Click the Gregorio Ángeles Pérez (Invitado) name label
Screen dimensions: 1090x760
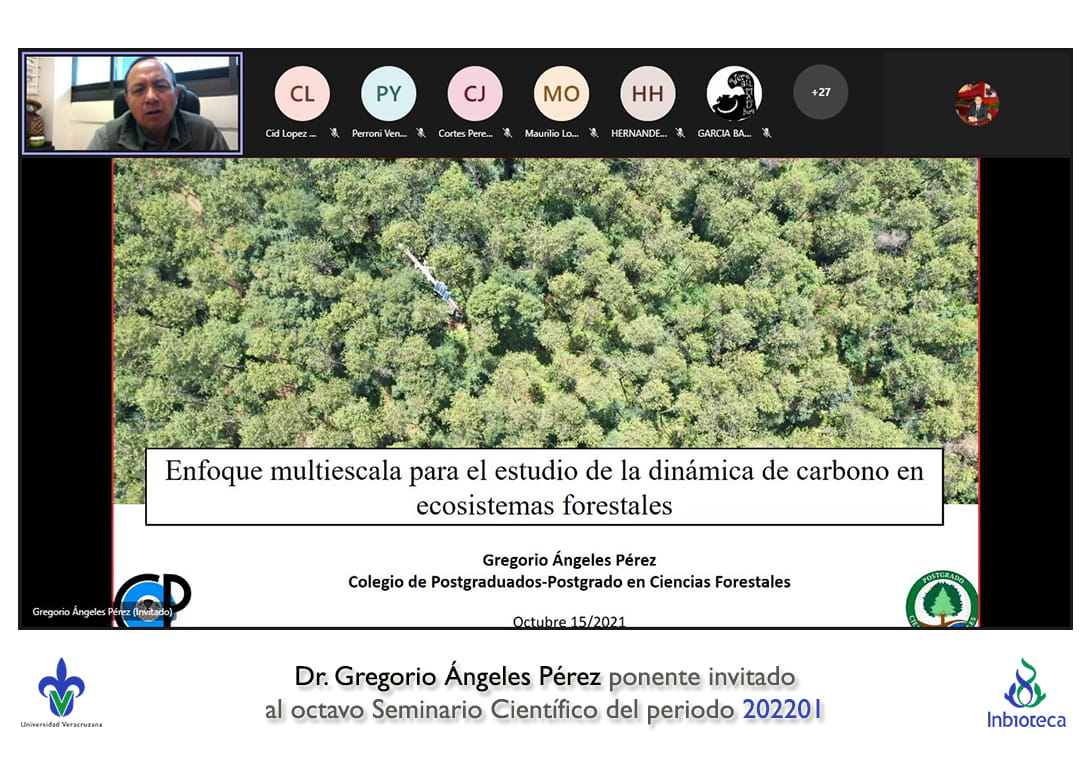coord(102,611)
